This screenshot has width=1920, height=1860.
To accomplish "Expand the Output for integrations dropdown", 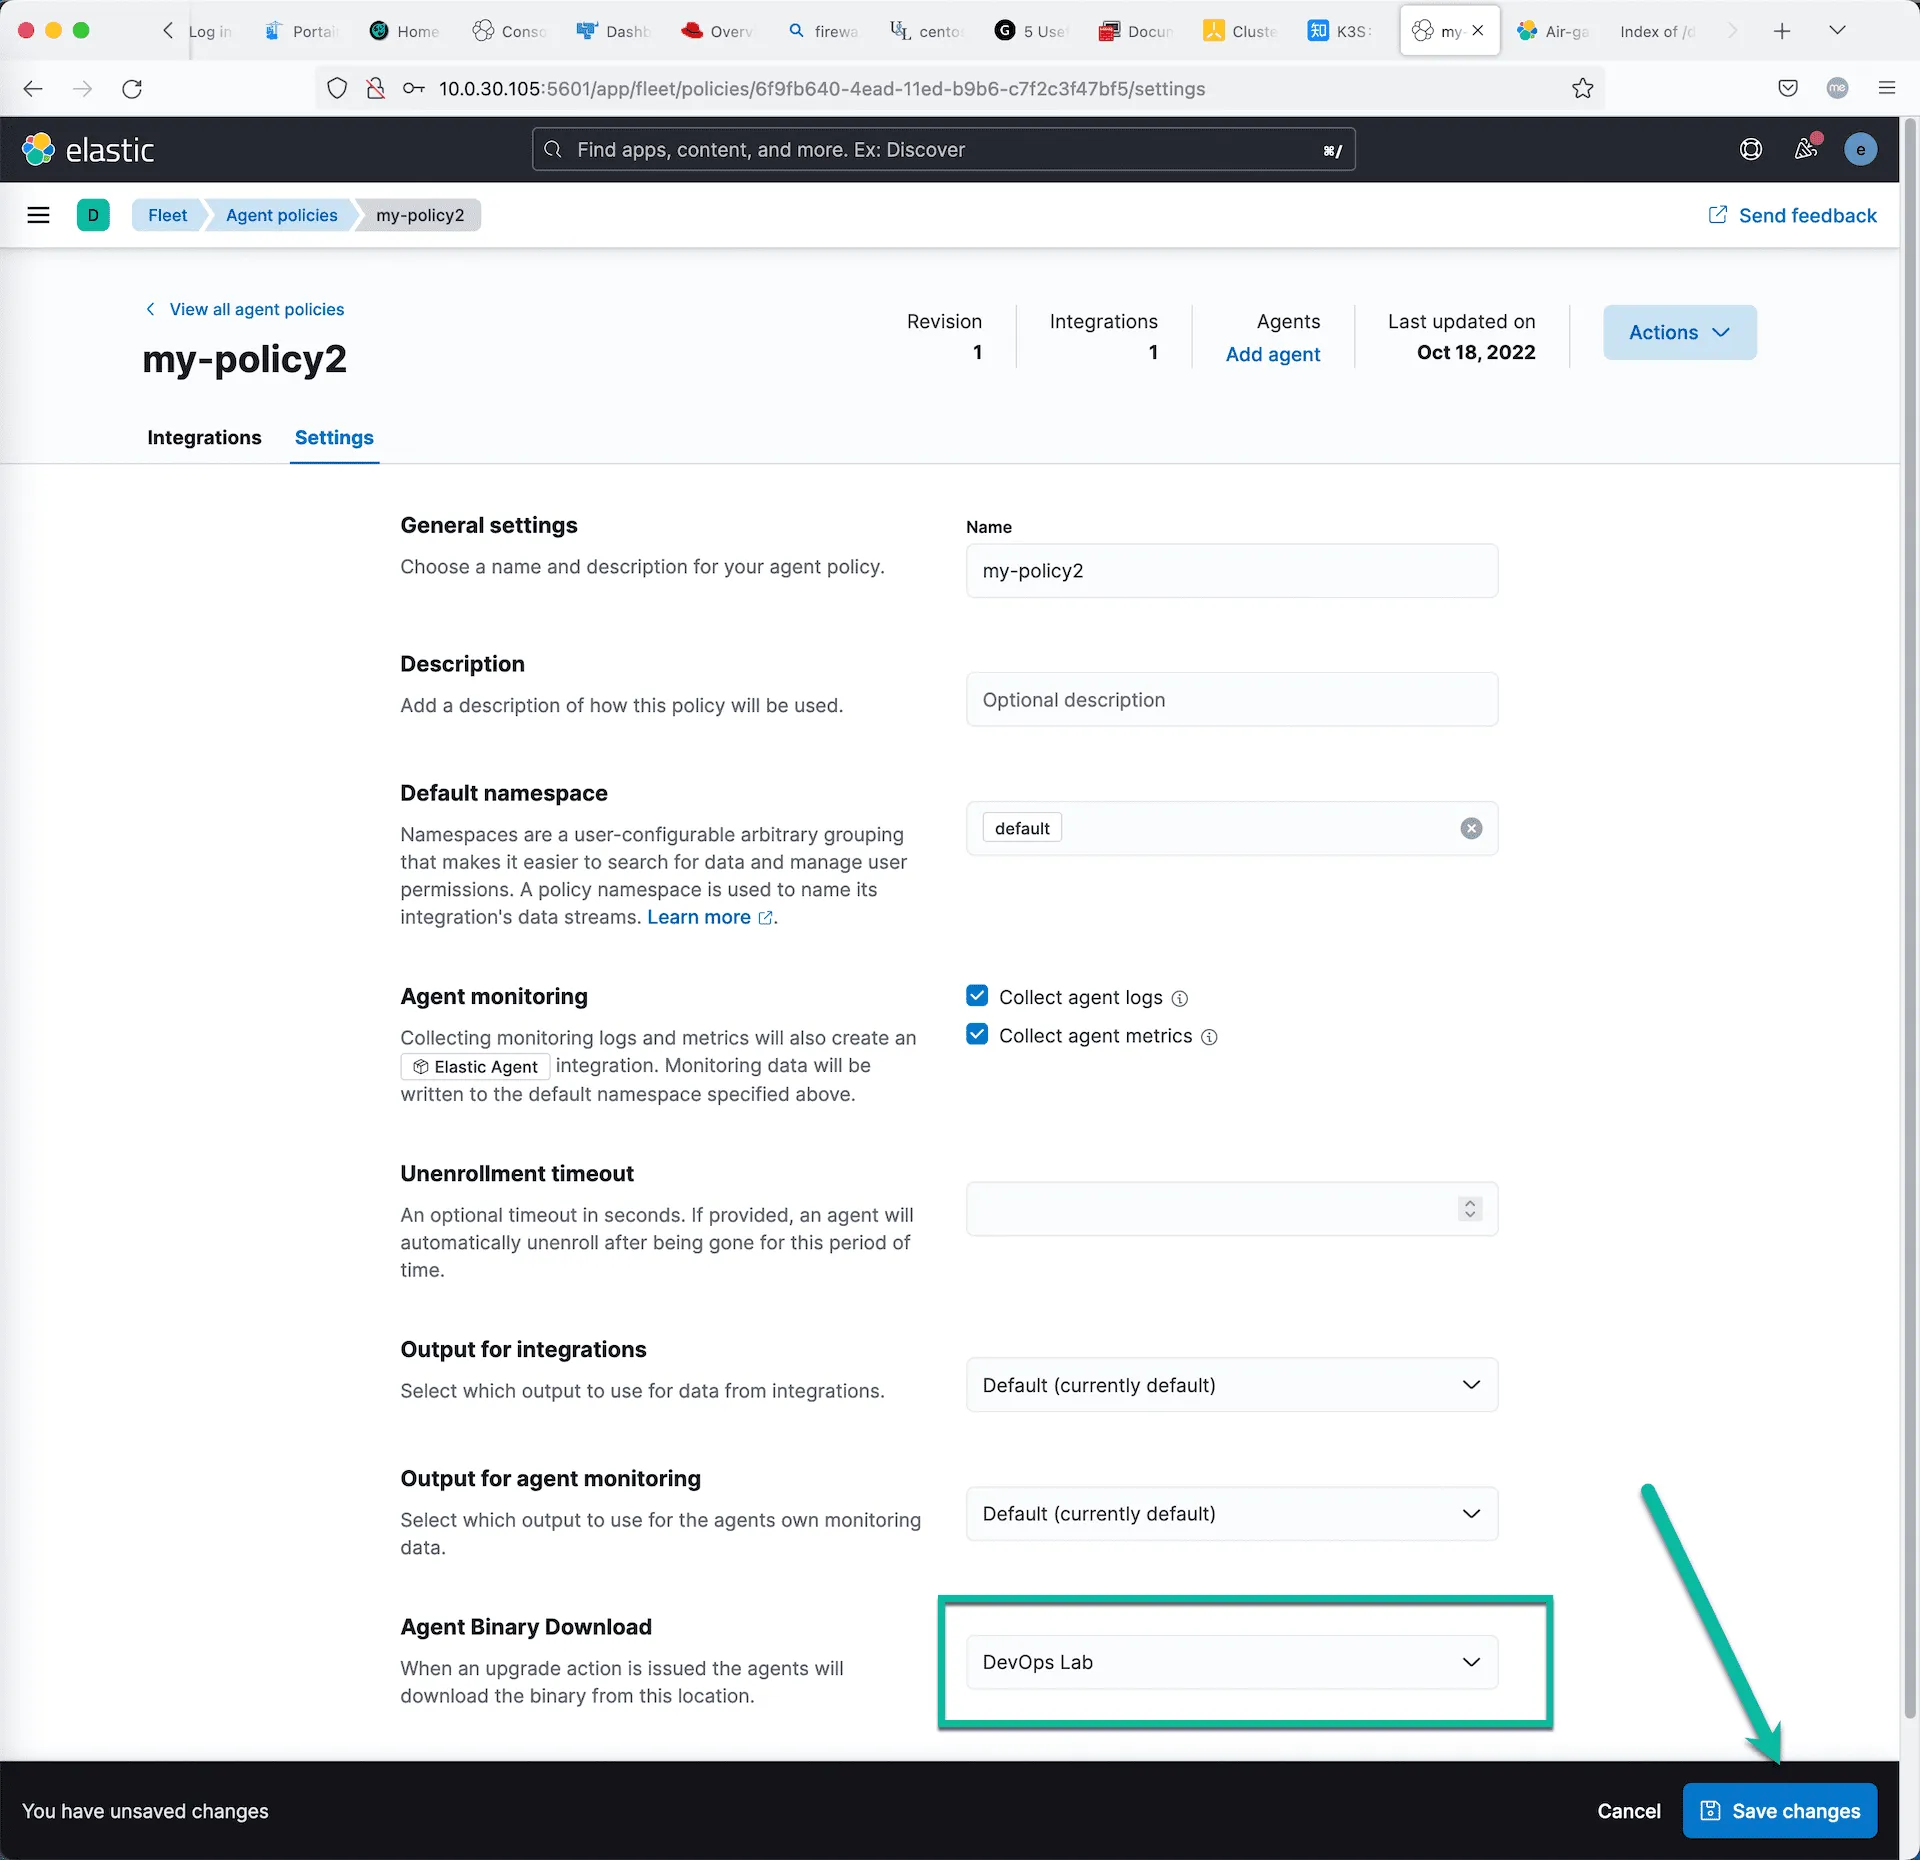I will coord(1231,1385).
